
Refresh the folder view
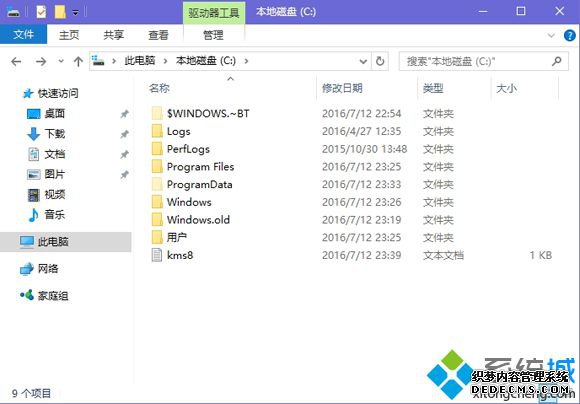click(x=380, y=61)
